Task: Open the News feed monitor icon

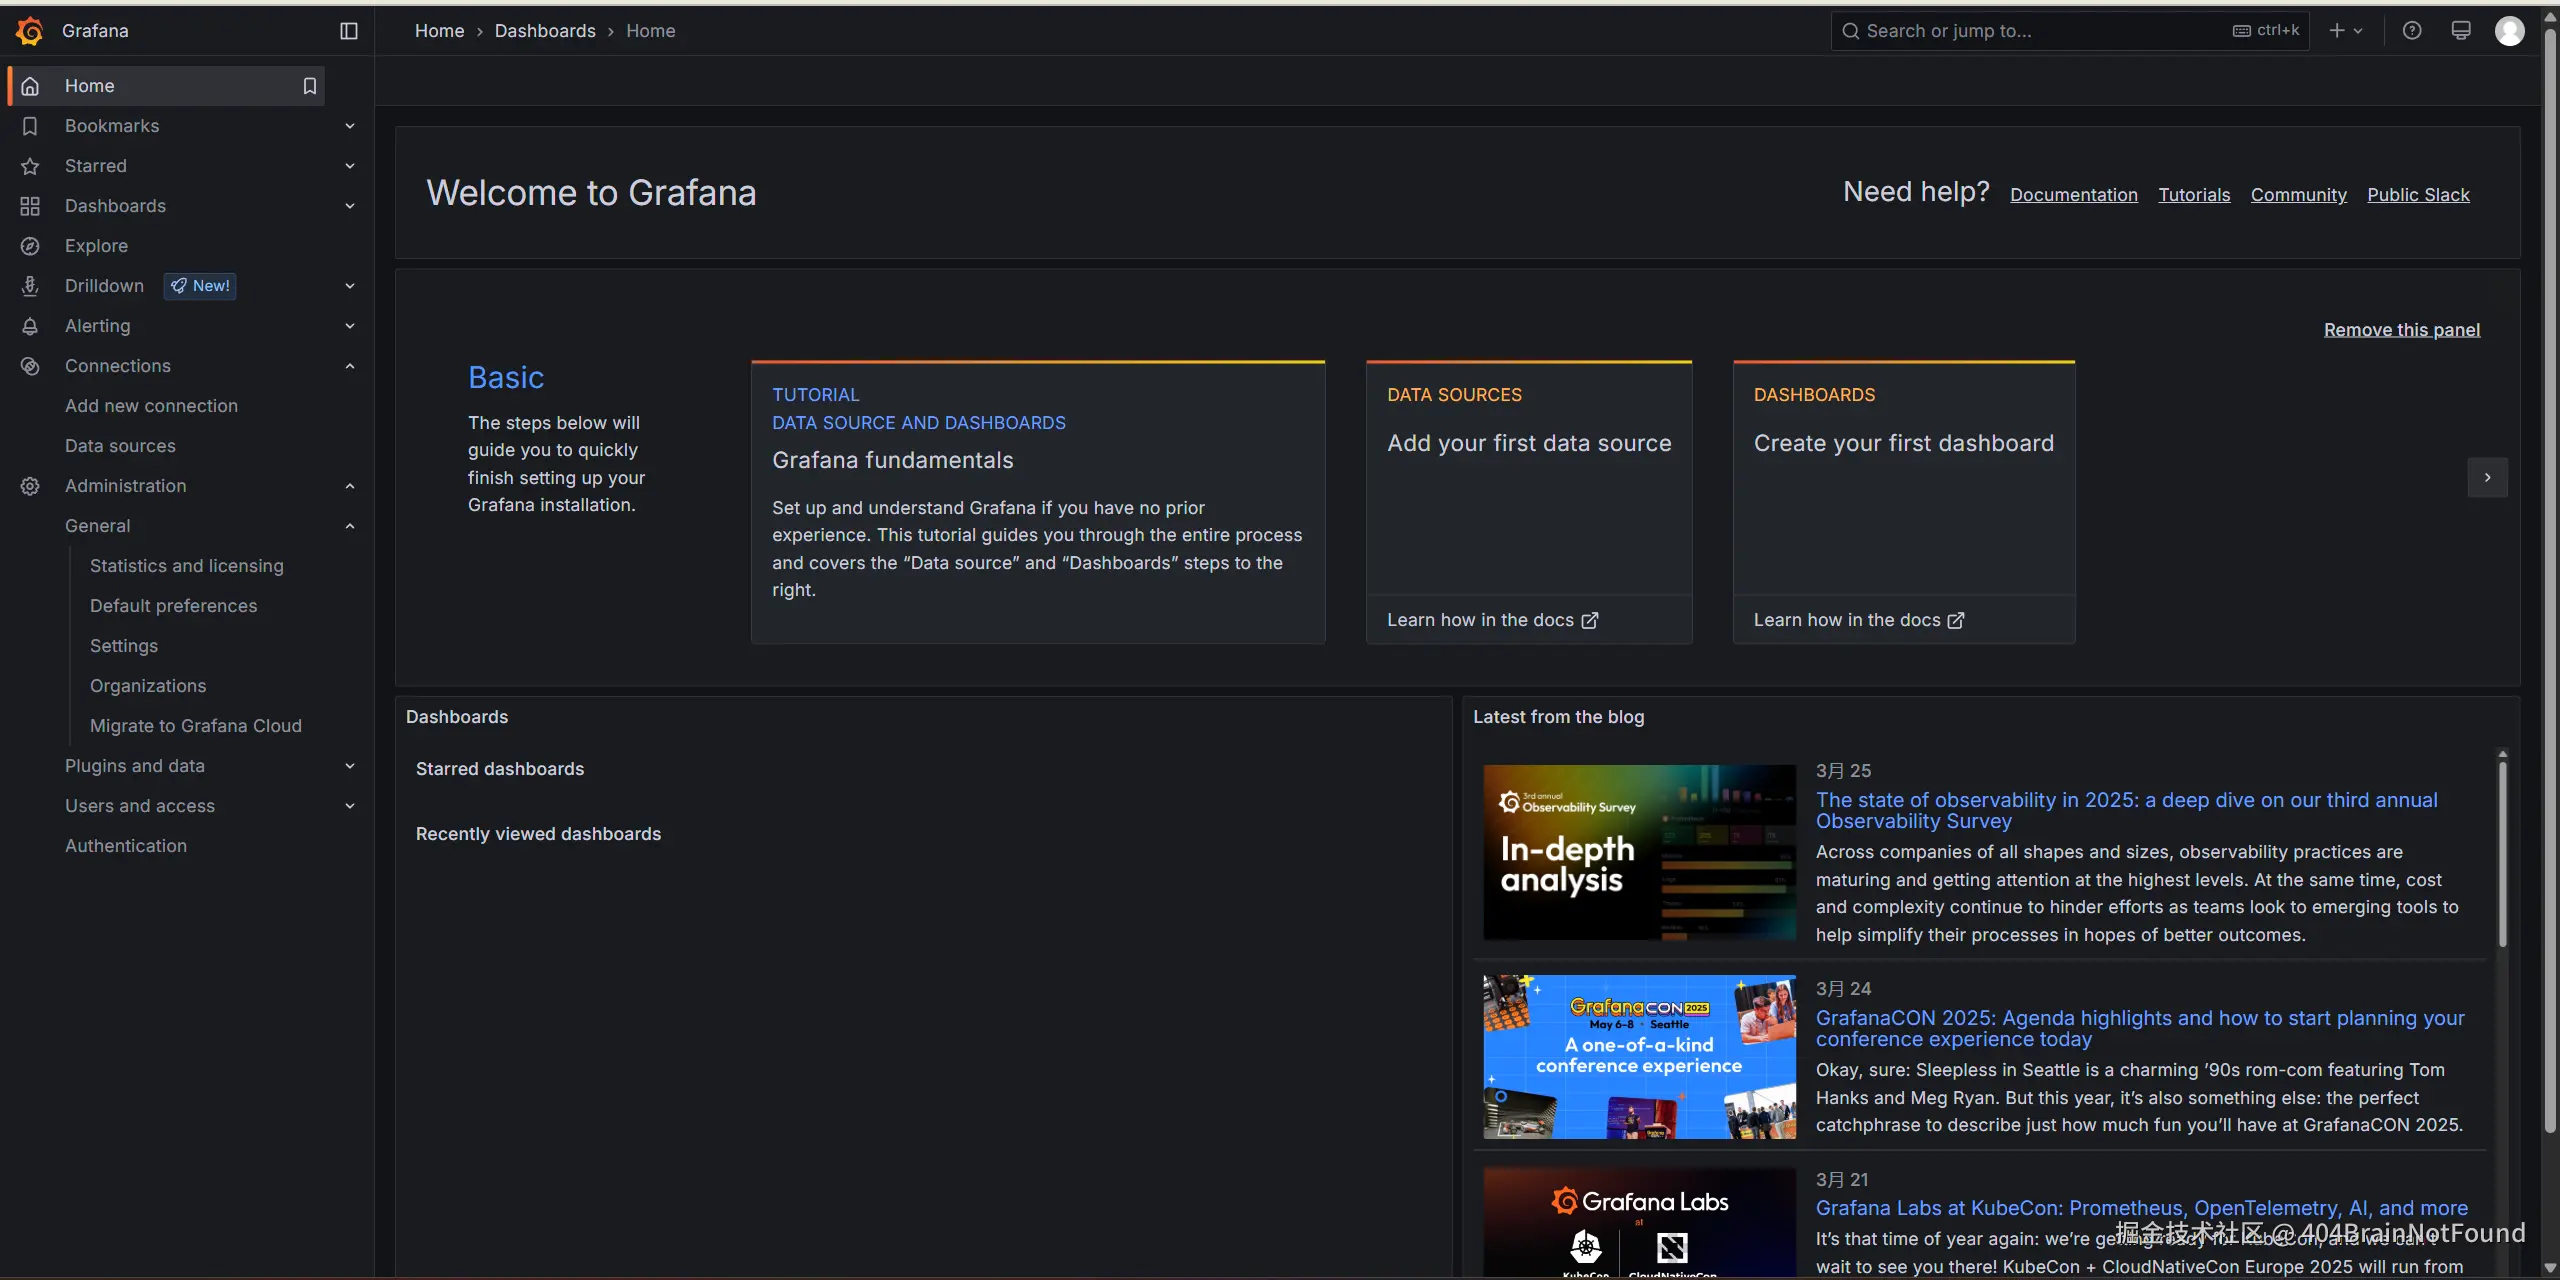Action: click(2461, 31)
